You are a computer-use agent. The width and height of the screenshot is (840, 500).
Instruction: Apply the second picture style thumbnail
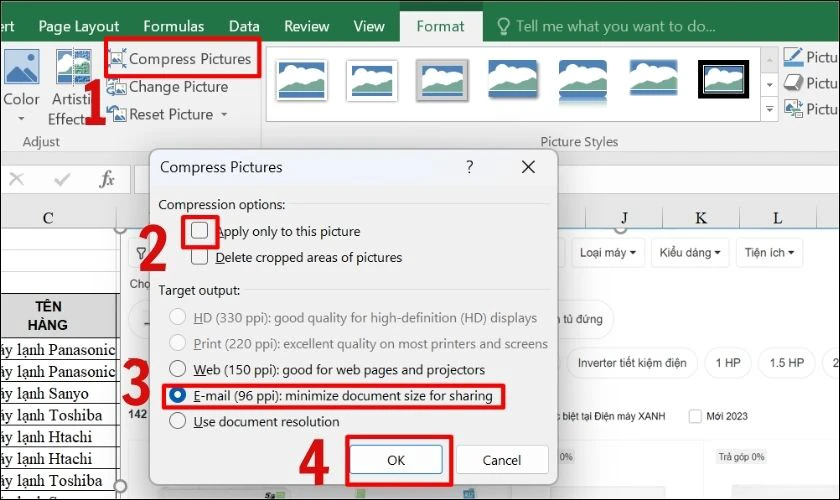372,80
